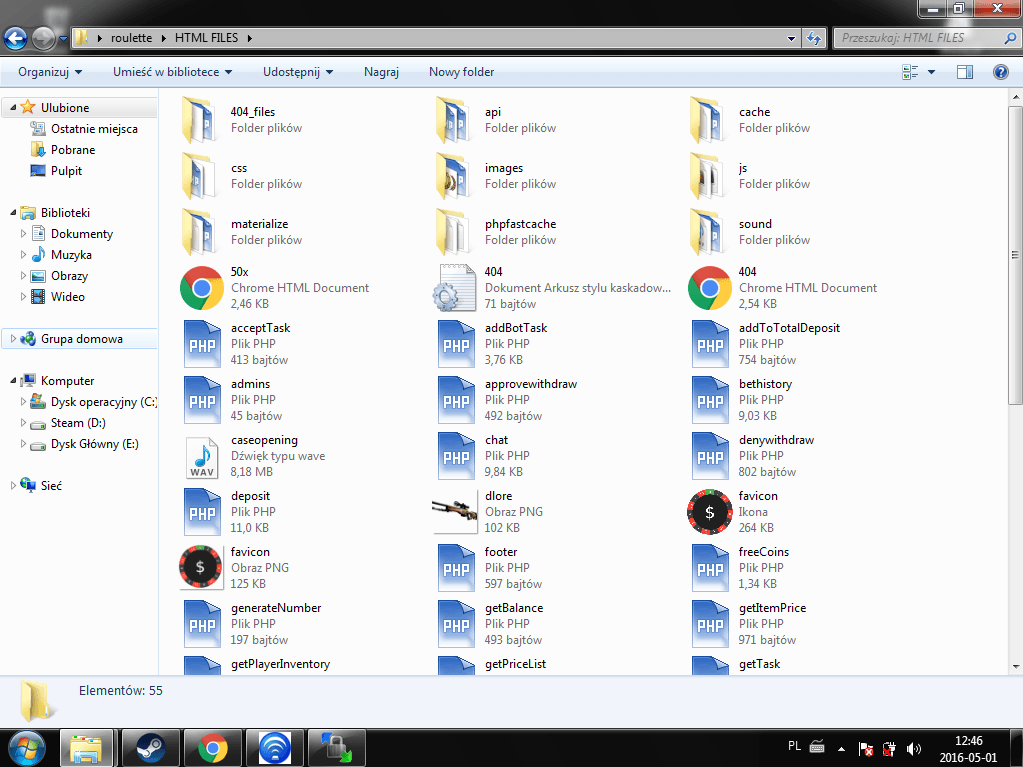Click the Nowy folder button
The height and width of the screenshot is (767, 1023).
point(461,72)
